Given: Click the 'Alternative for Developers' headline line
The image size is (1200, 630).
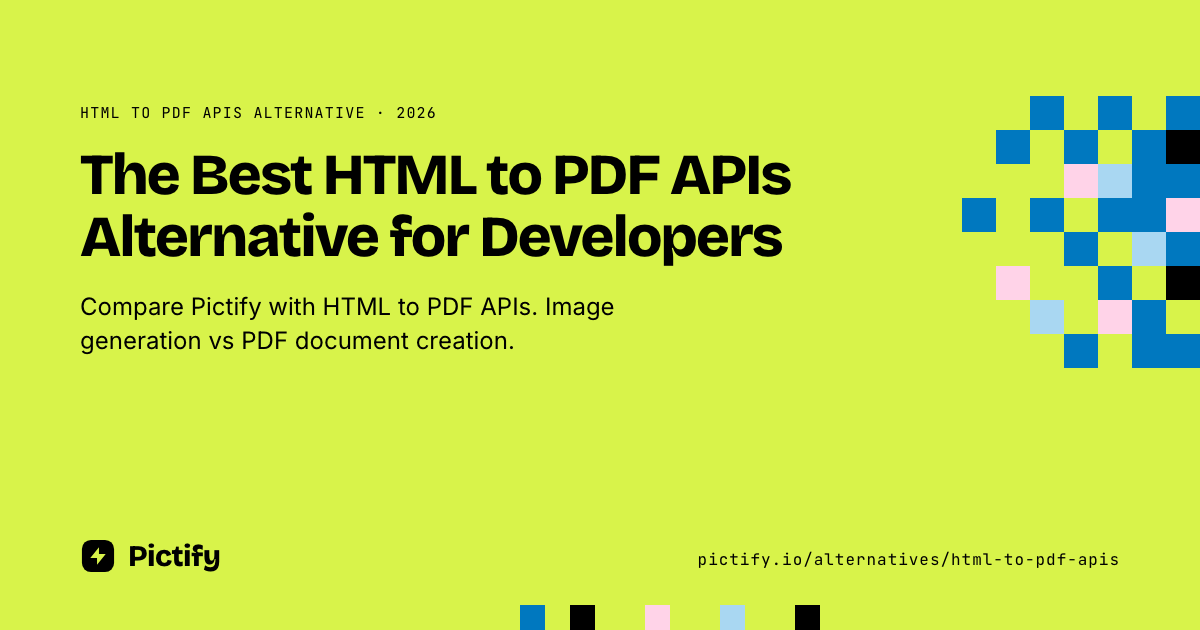Looking at the screenshot, I should click(431, 237).
